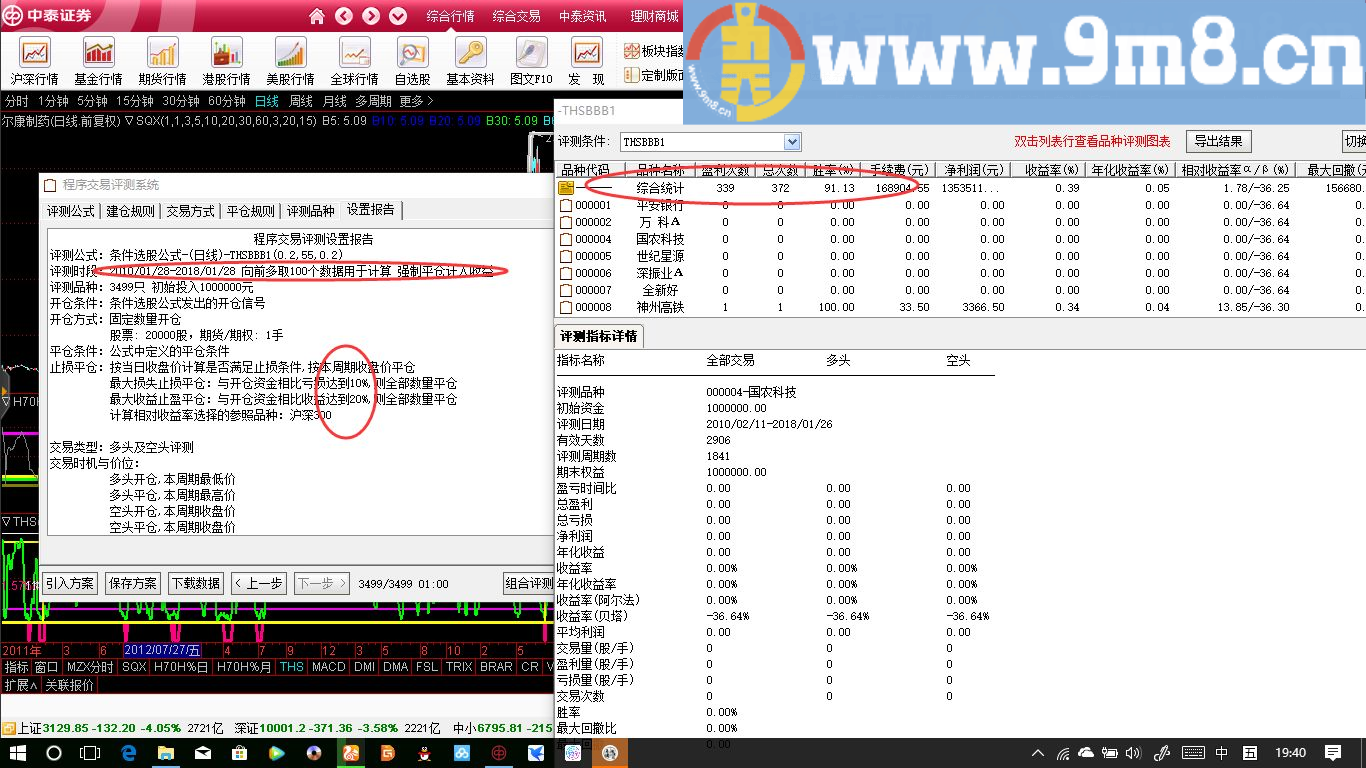1366x768 pixels.
Task: Open Windows Start menu
Action: [x=17, y=752]
